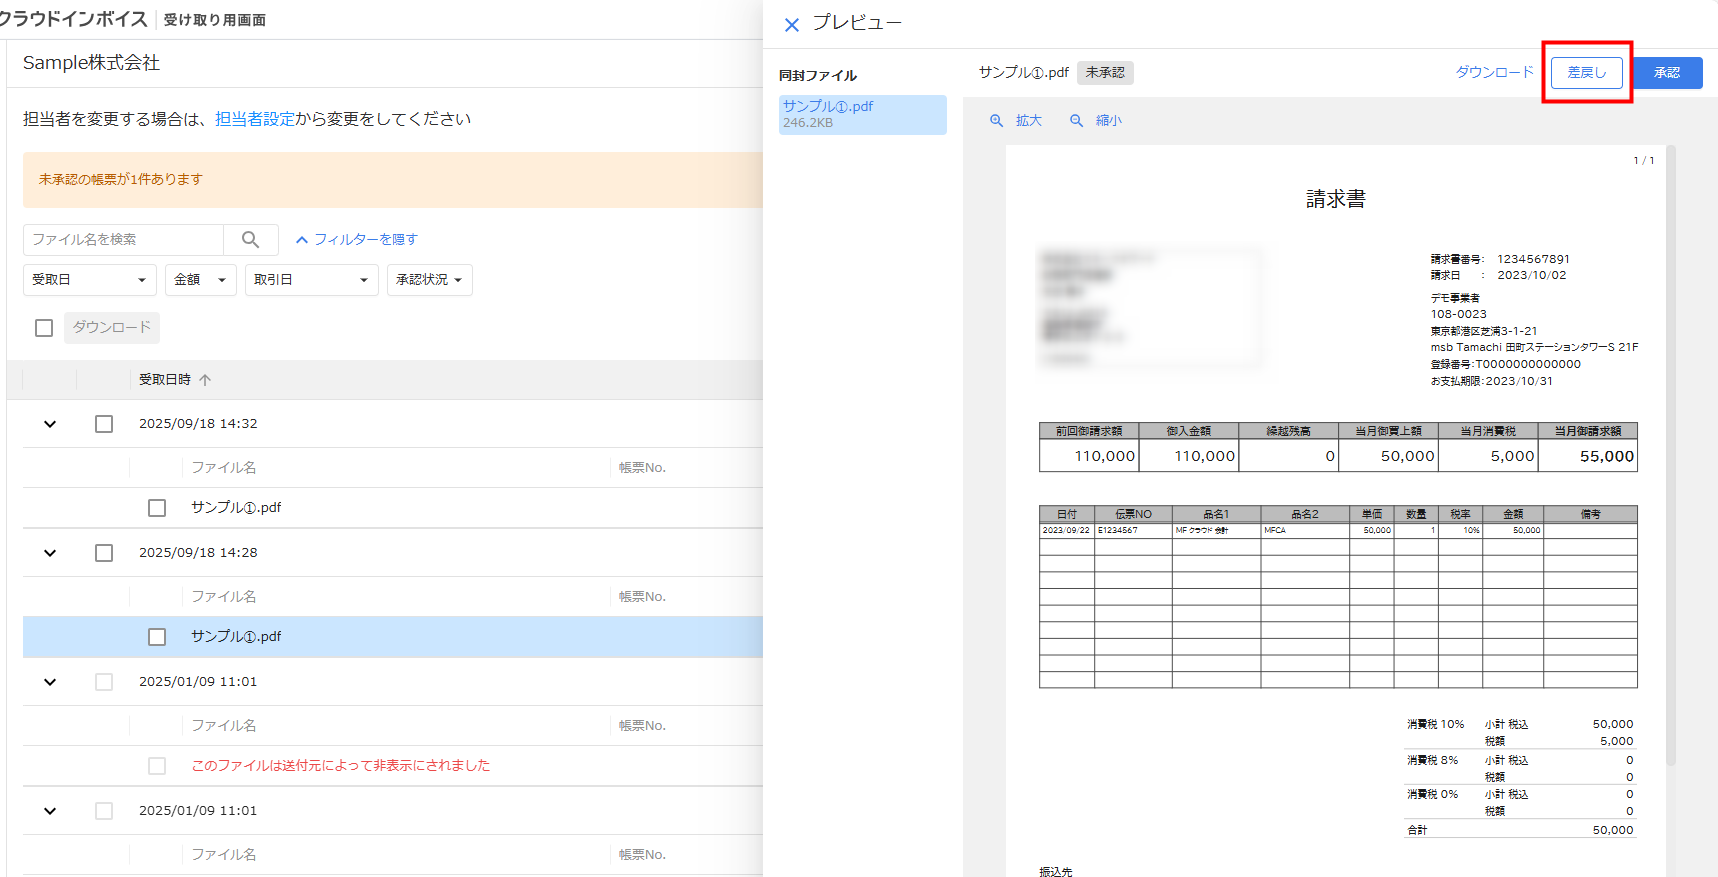Collapse the 2025/09/18 14:32 row chevron

(x=50, y=424)
